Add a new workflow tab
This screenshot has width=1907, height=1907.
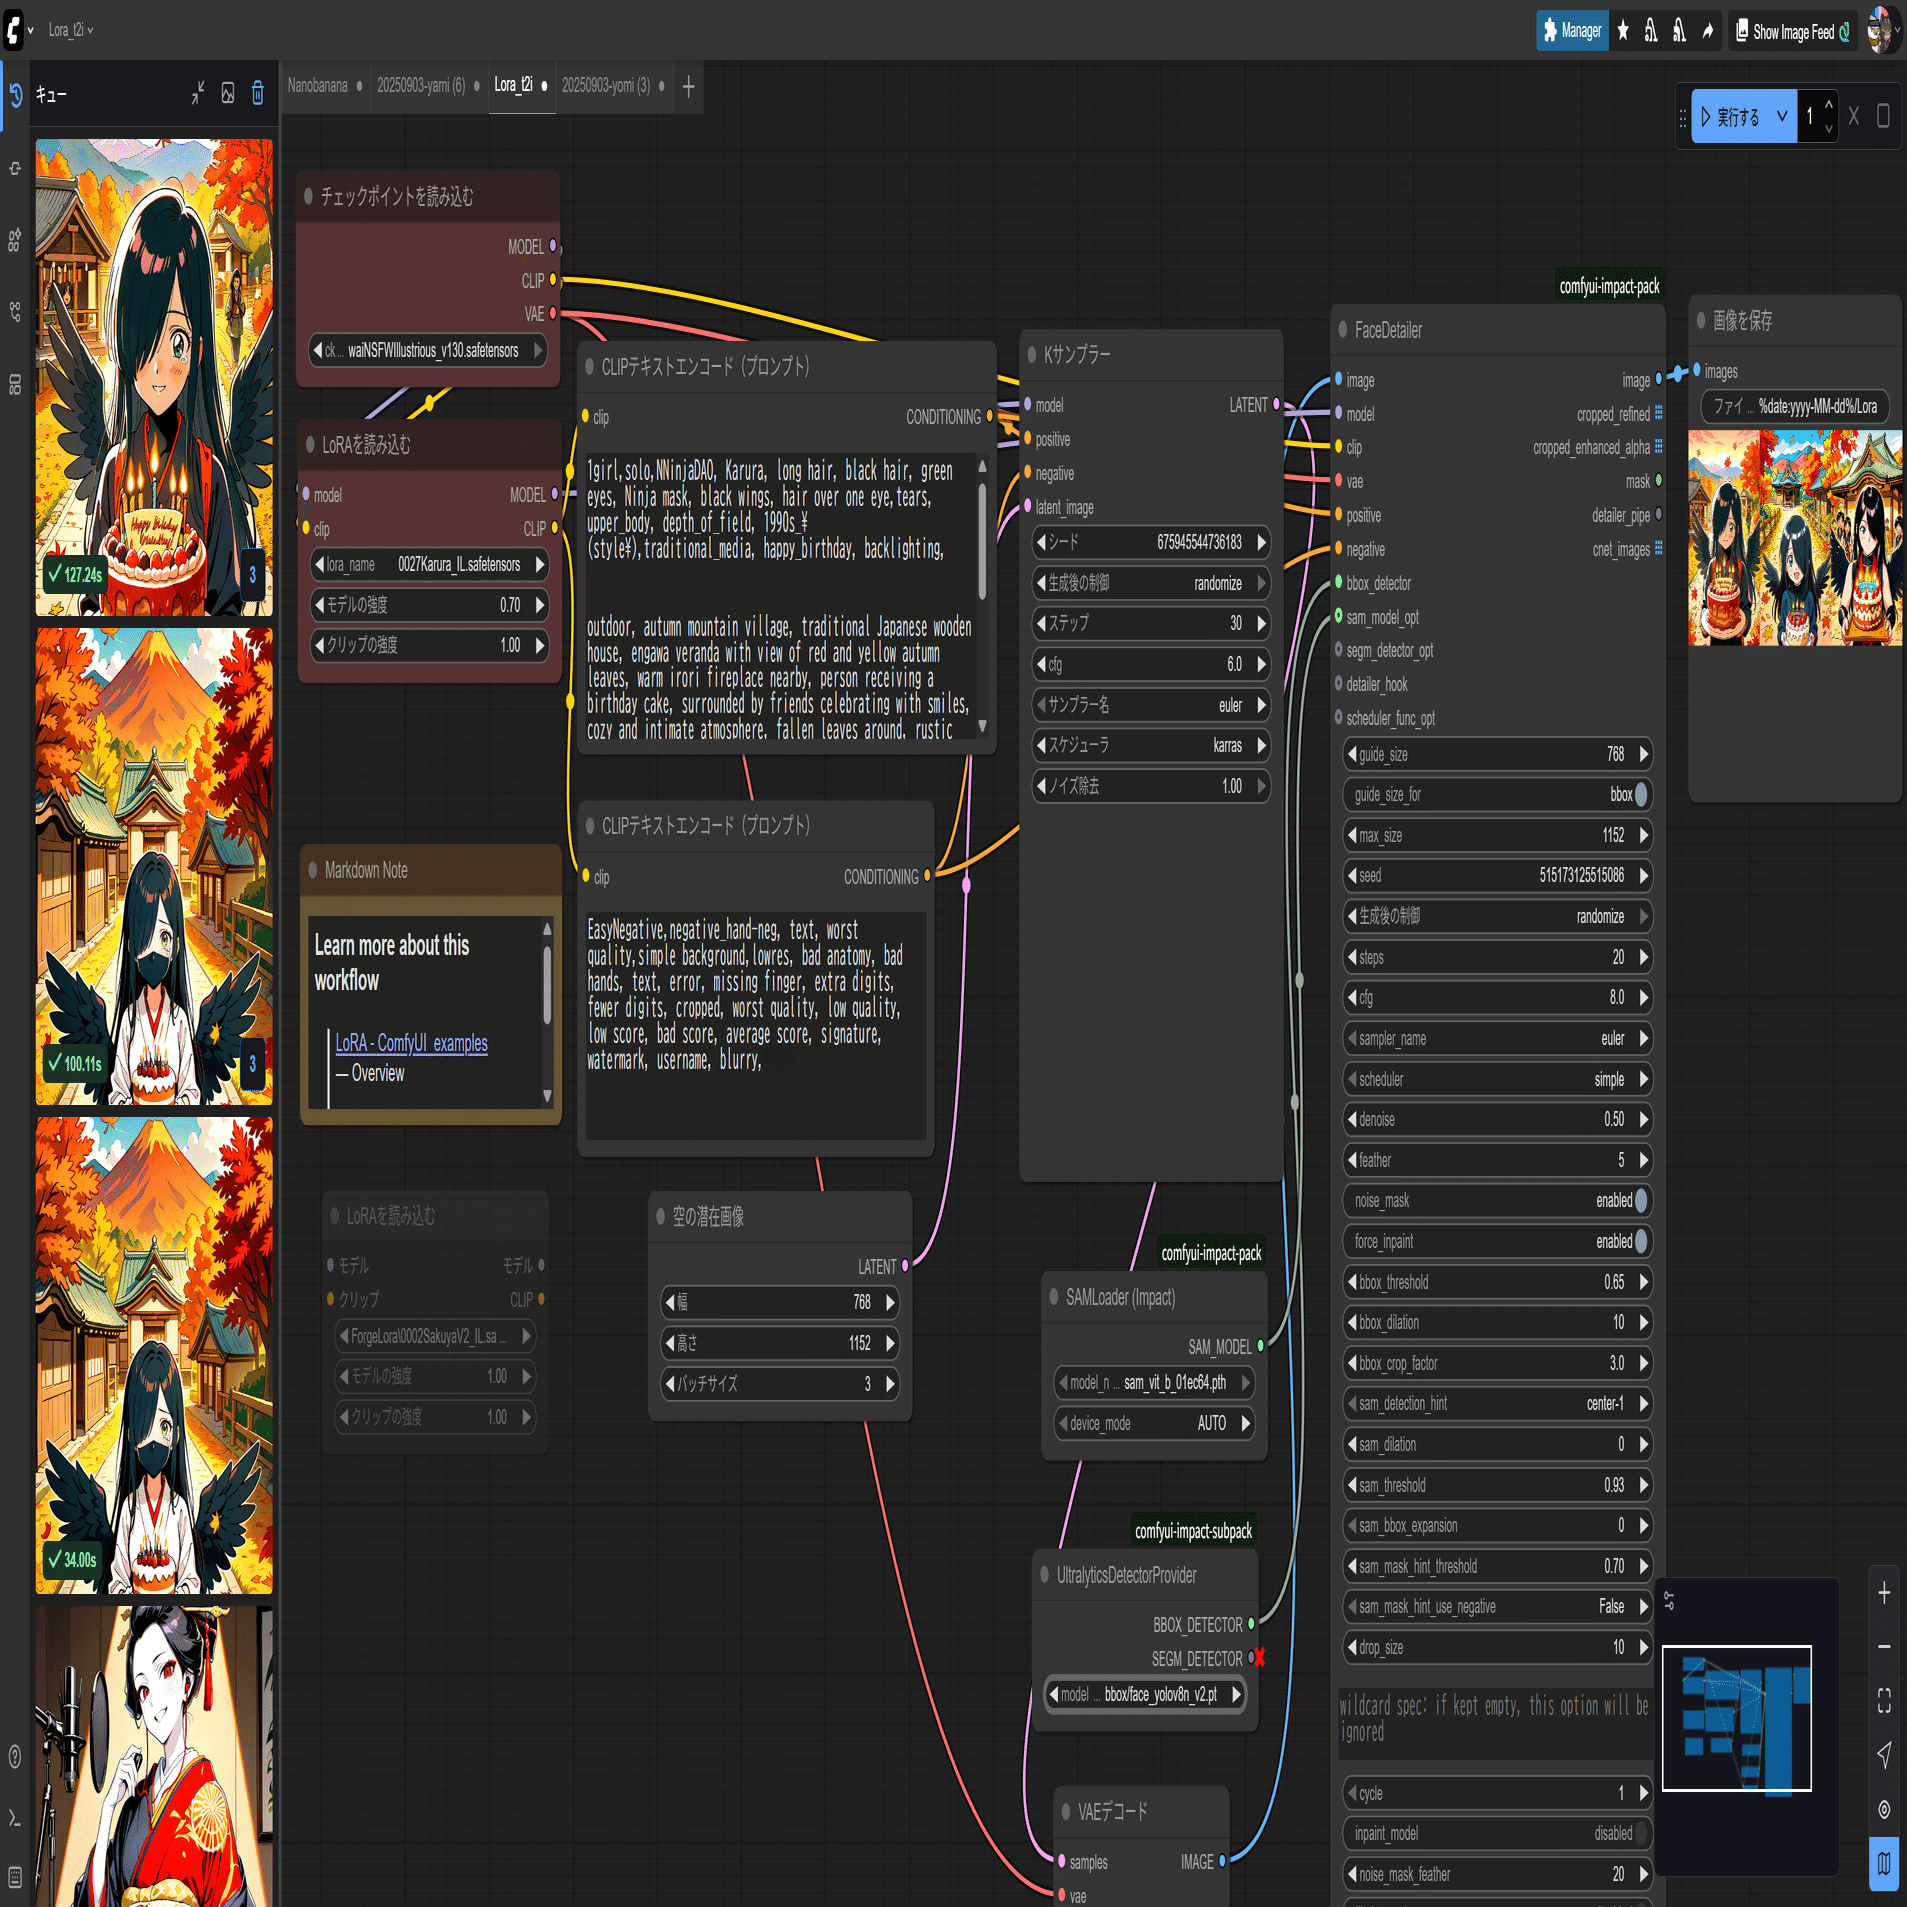coord(688,87)
